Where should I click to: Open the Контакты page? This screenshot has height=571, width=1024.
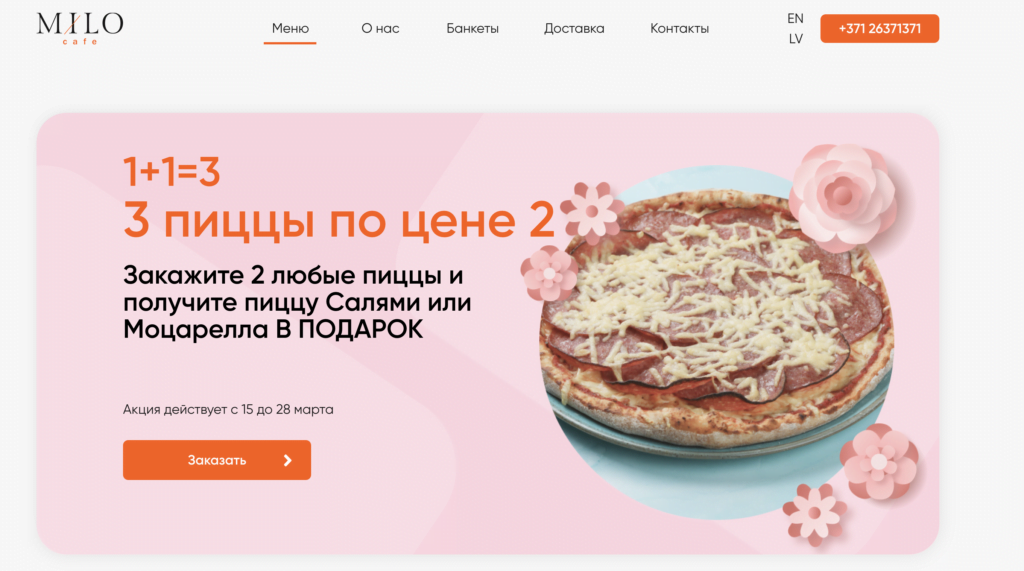click(679, 29)
